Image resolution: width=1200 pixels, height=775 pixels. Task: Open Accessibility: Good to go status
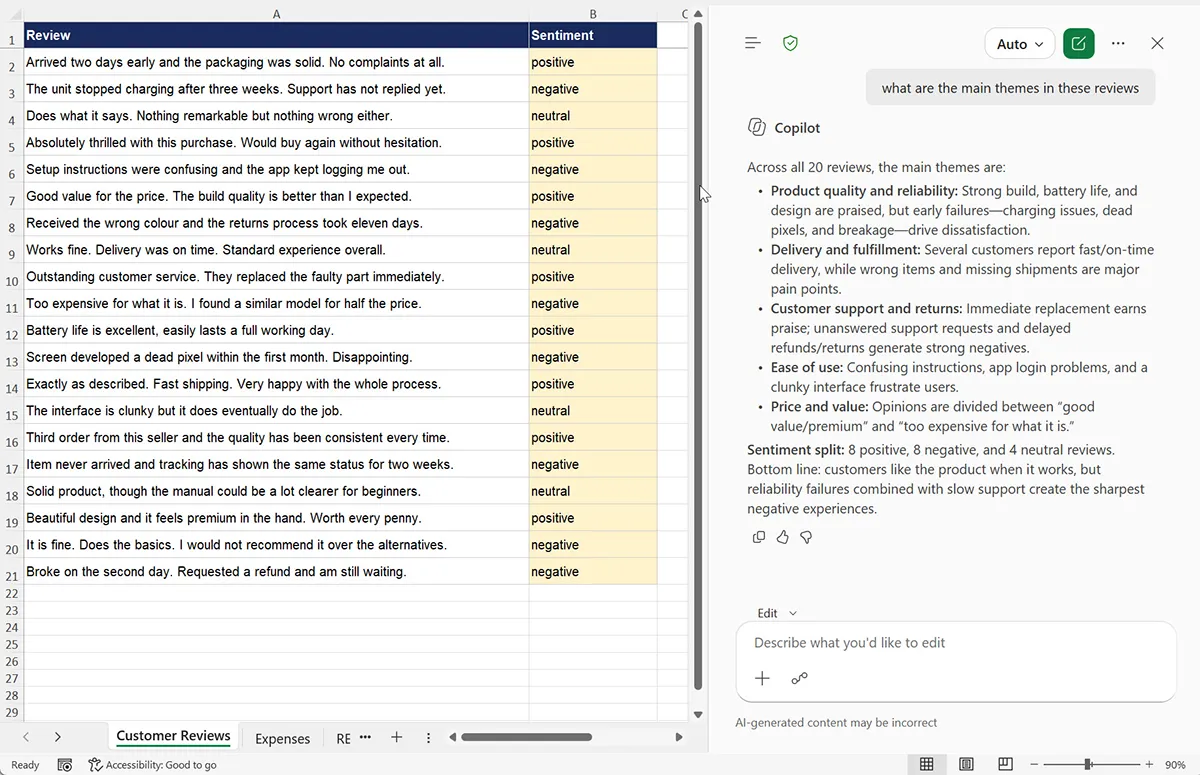click(152, 765)
